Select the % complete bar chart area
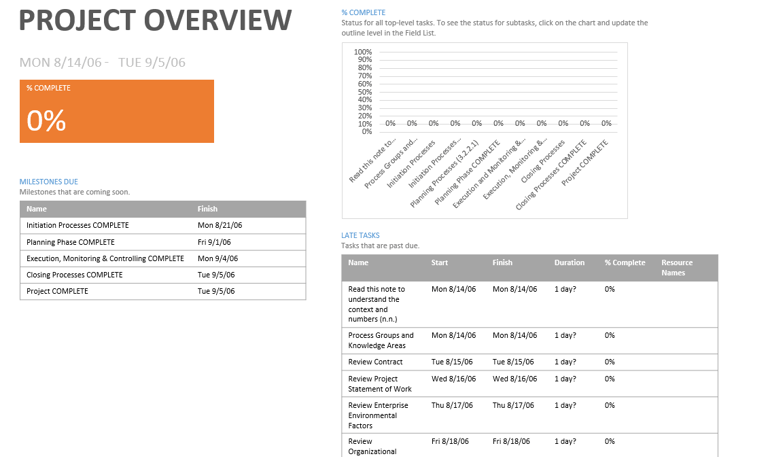This screenshot has width=768, height=457. coord(484,130)
